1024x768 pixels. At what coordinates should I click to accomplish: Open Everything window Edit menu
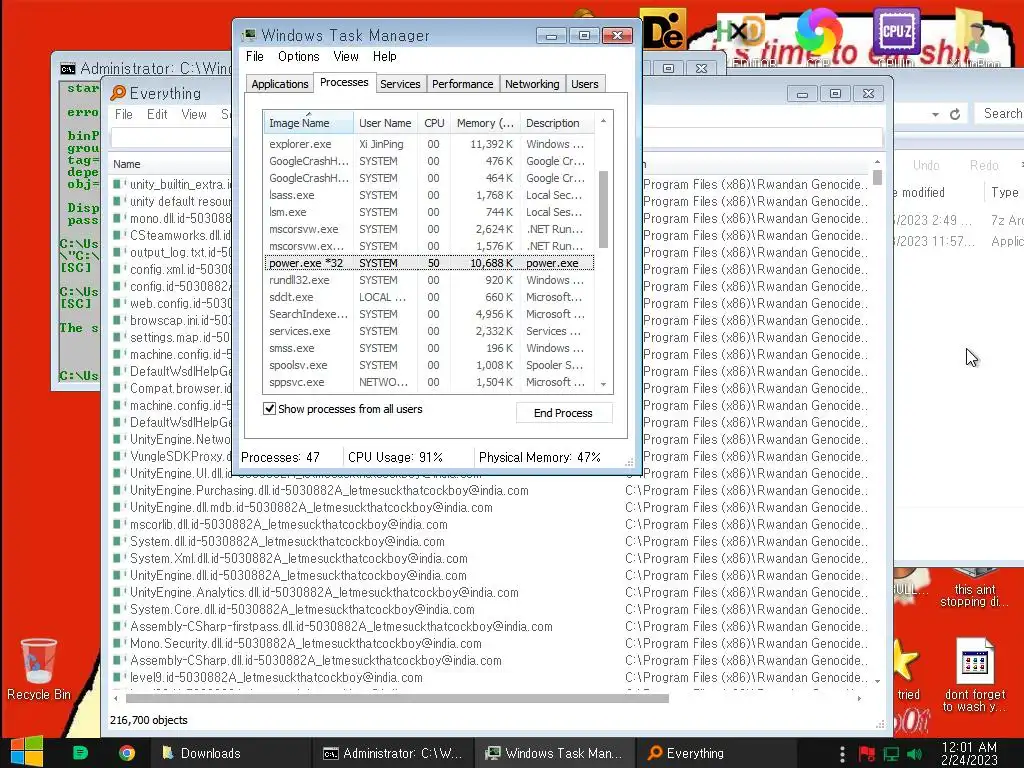click(x=157, y=114)
